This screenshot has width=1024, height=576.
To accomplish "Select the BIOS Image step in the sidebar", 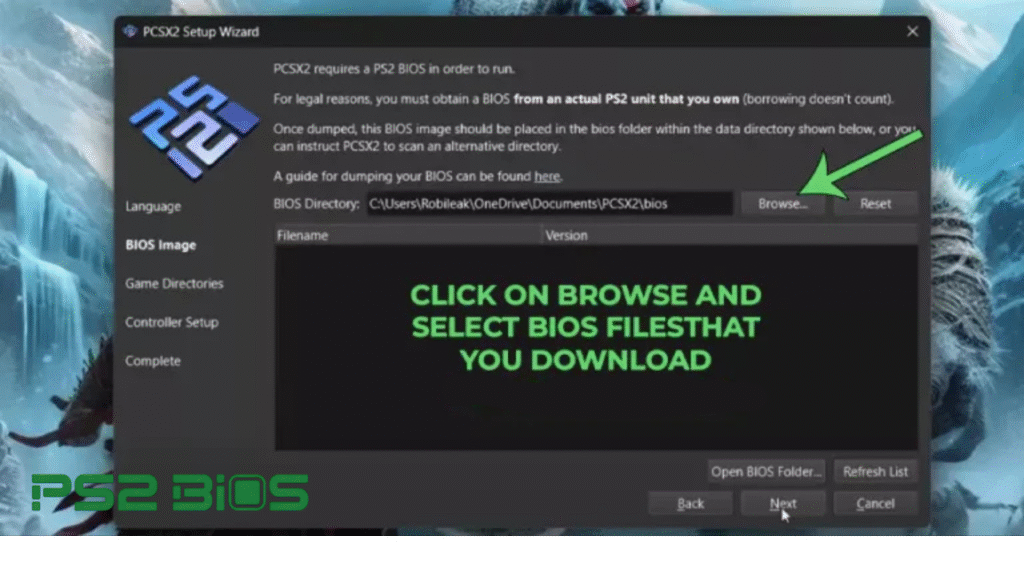I will click(160, 245).
